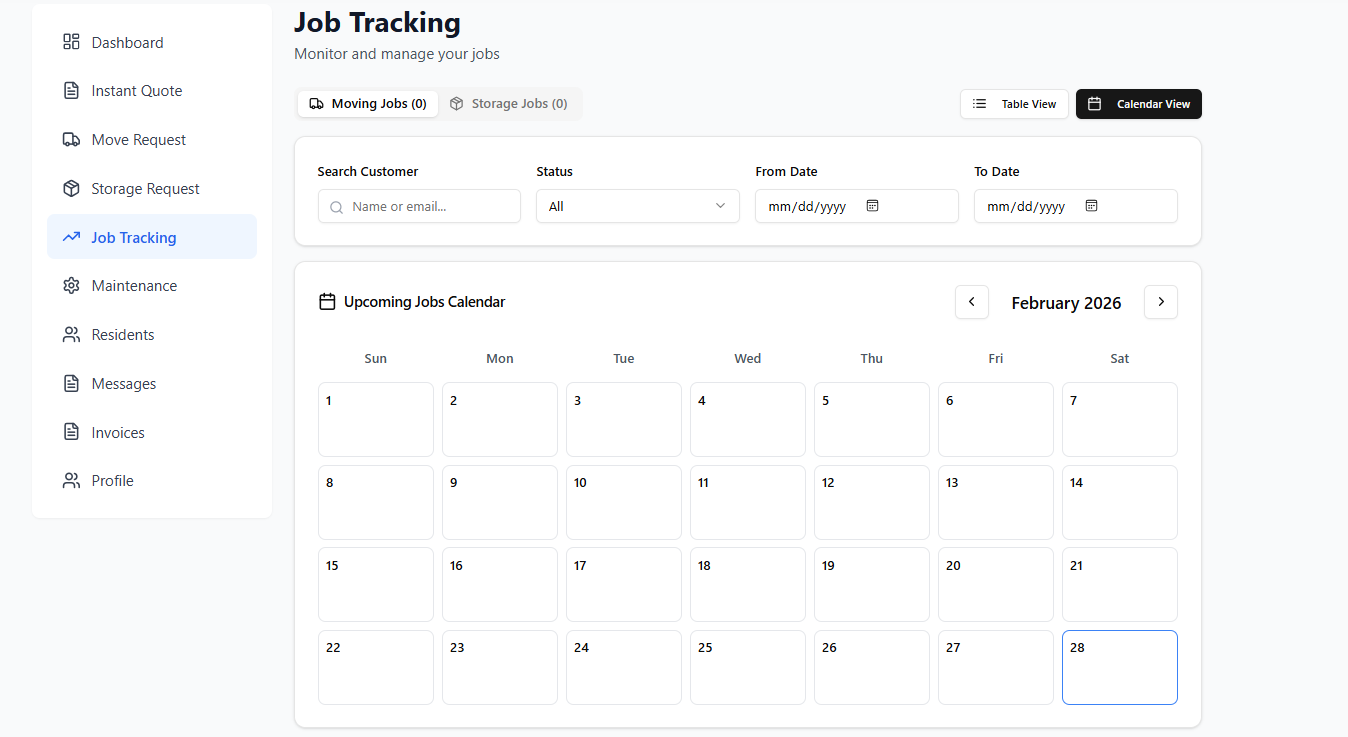Click the calendar icon beside Upcoming Jobs Calendar

[x=326, y=300]
